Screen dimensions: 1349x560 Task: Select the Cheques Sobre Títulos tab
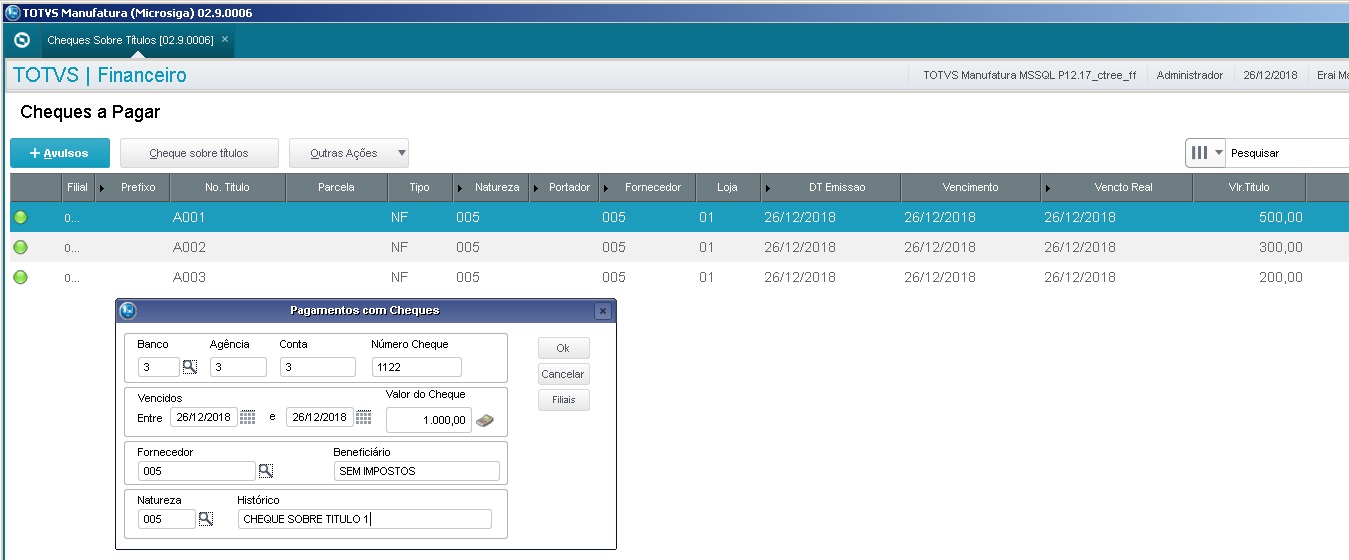point(130,40)
